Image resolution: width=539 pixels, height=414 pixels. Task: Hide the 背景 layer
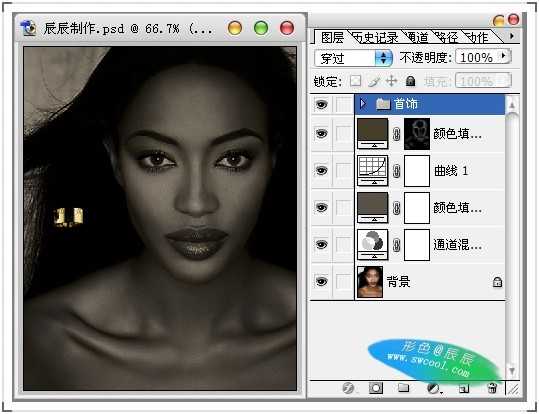321,281
